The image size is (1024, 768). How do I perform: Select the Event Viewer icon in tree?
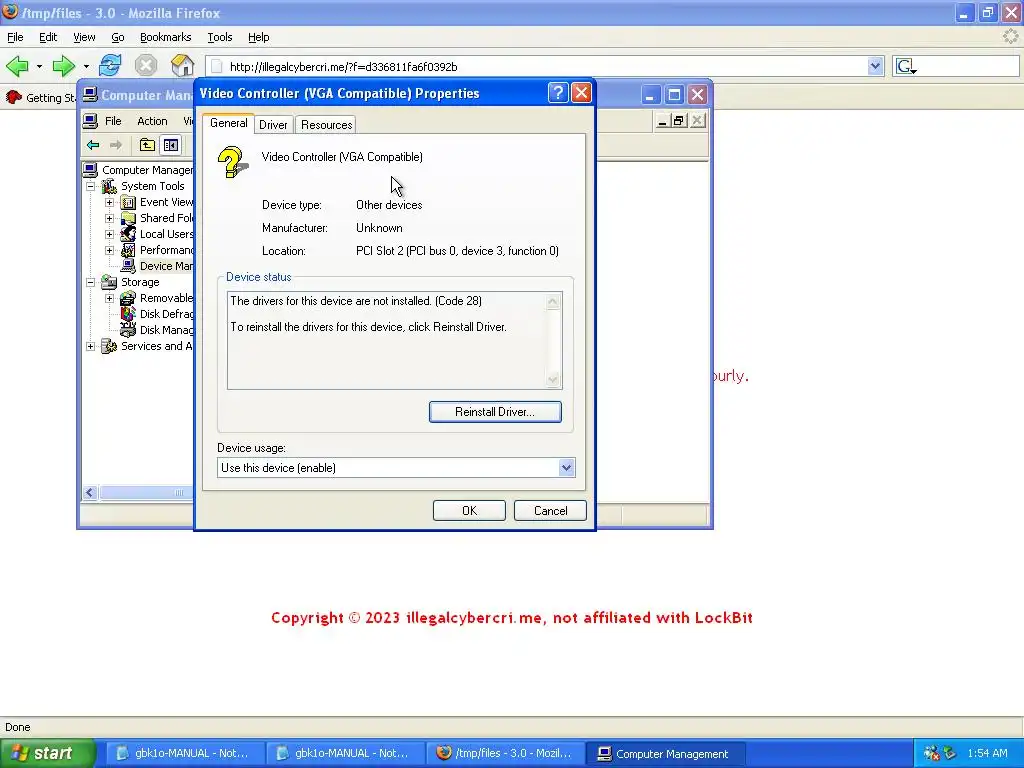[128, 202]
